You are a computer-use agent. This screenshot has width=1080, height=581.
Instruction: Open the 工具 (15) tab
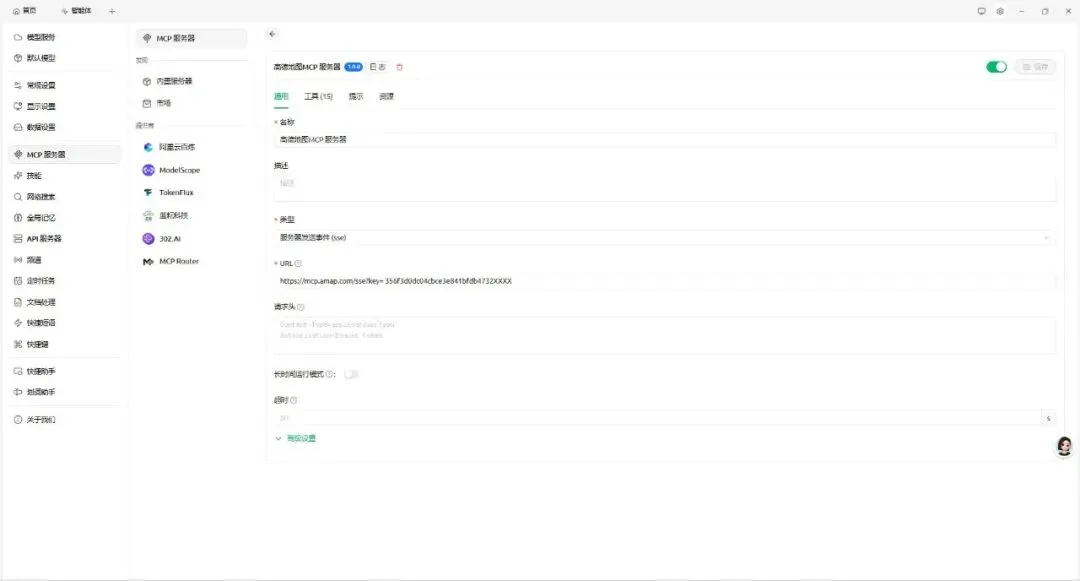click(318, 96)
